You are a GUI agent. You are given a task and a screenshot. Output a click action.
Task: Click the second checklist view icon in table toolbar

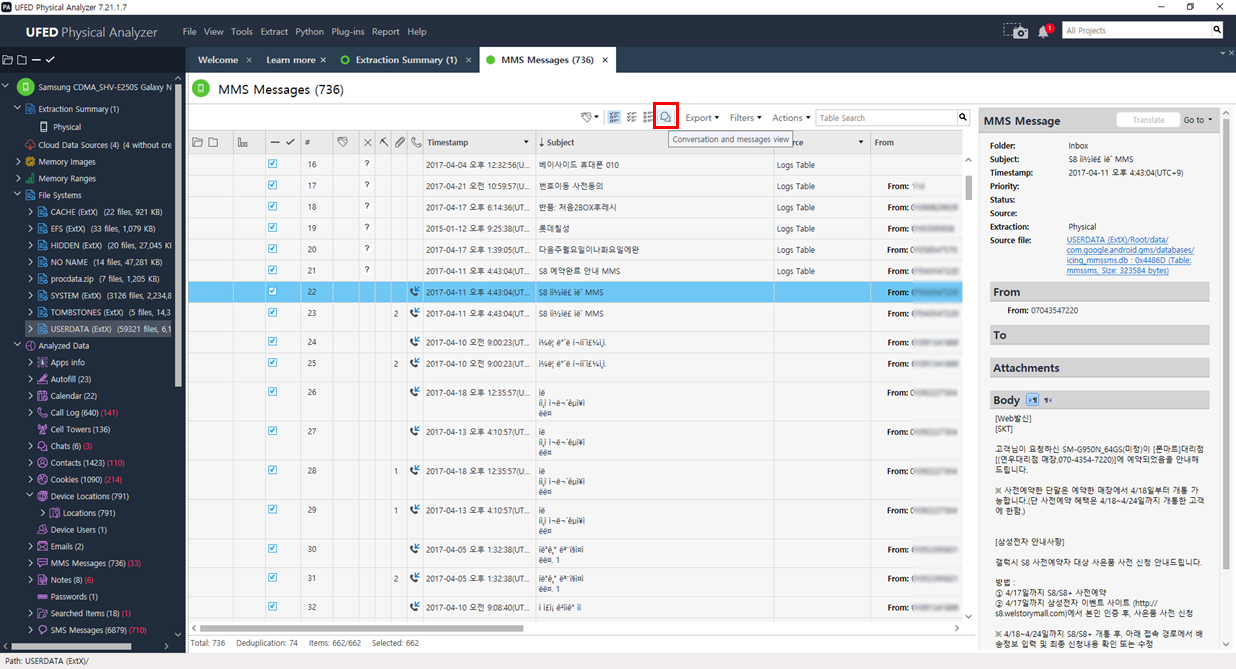click(632, 118)
